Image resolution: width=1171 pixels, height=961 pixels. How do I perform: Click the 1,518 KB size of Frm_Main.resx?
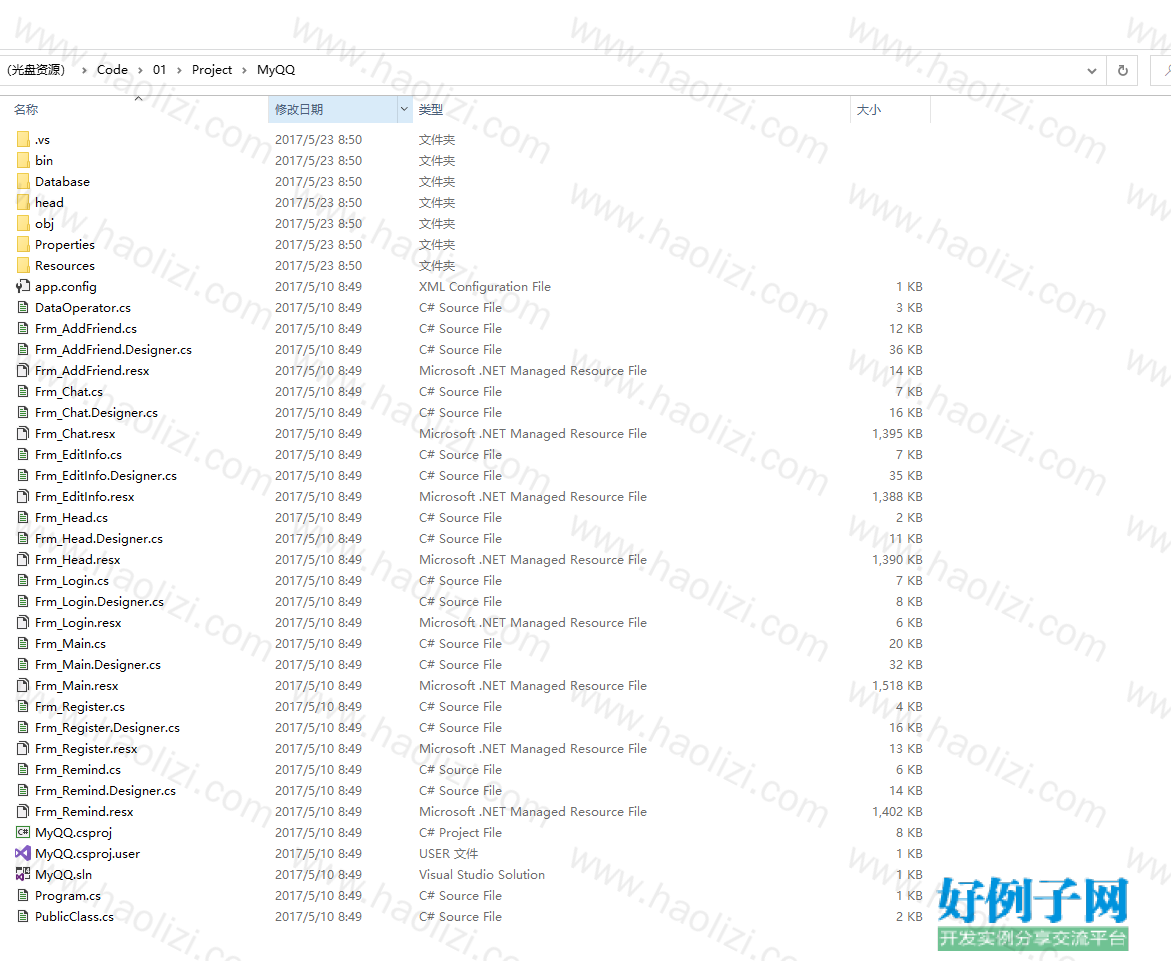[x=898, y=685]
